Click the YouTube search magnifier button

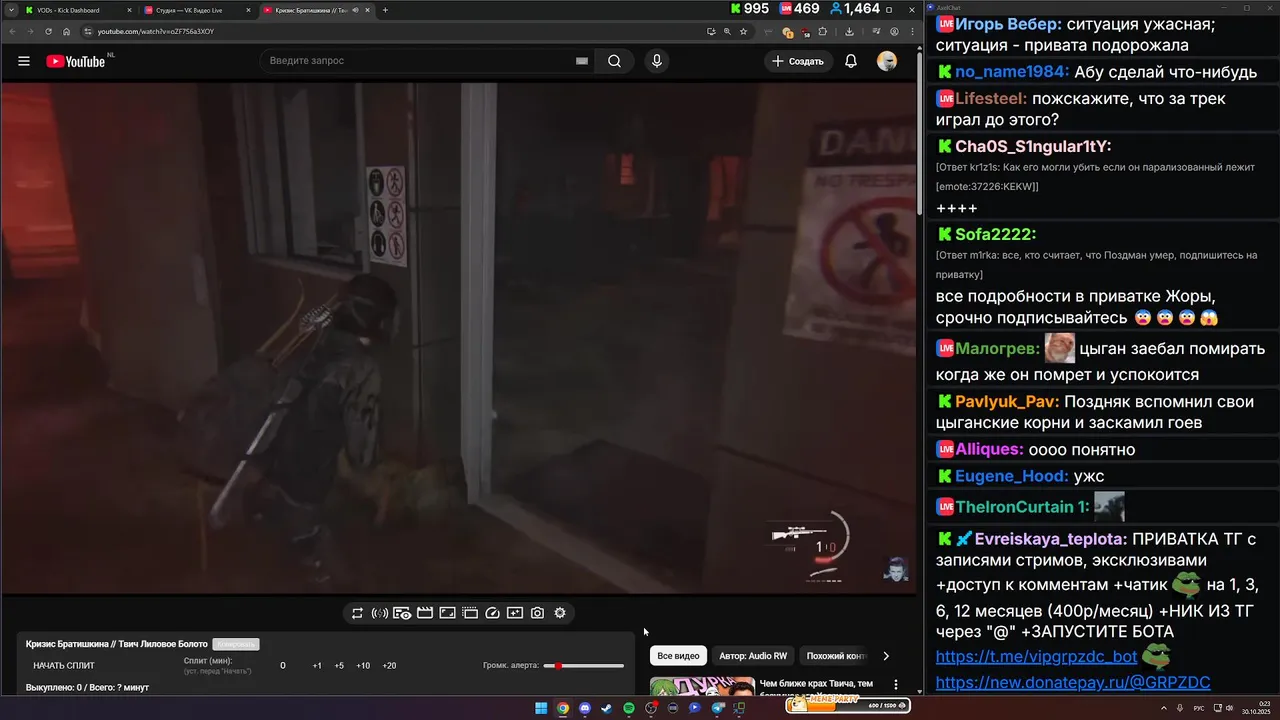coord(614,61)
